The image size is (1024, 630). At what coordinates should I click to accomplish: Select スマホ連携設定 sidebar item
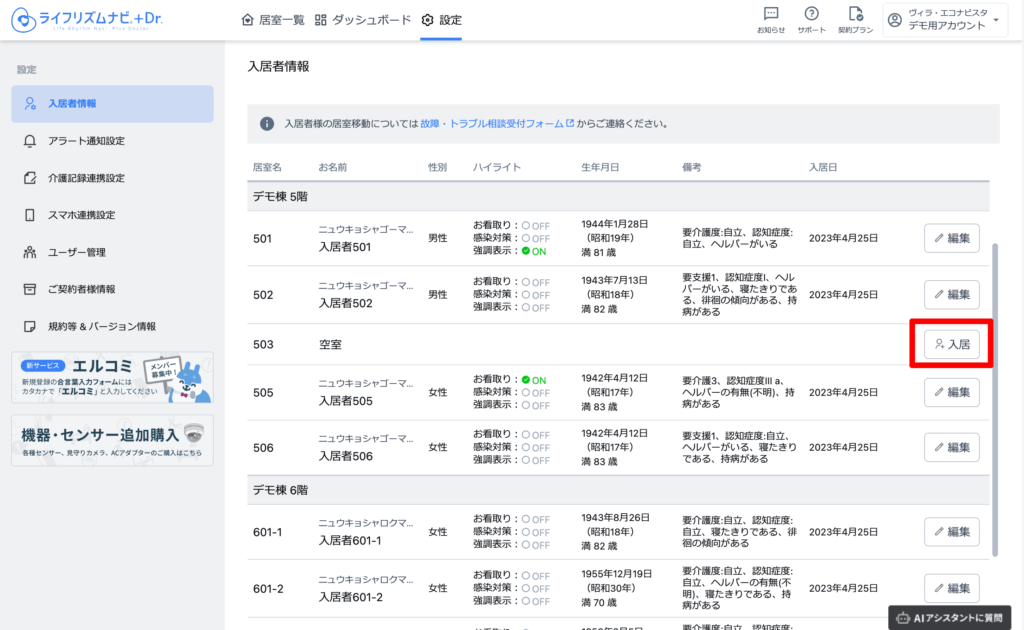coord(81,215)
